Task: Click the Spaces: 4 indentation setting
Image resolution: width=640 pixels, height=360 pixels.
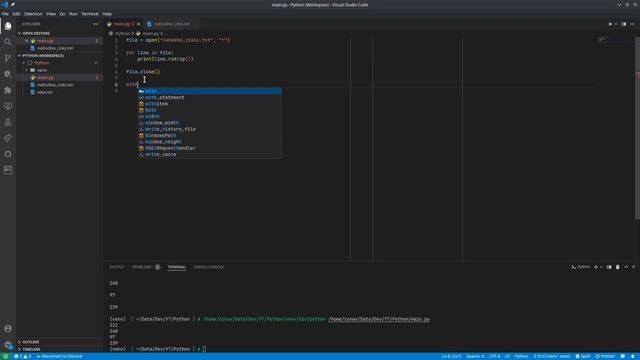Action: tap(475, 356)
